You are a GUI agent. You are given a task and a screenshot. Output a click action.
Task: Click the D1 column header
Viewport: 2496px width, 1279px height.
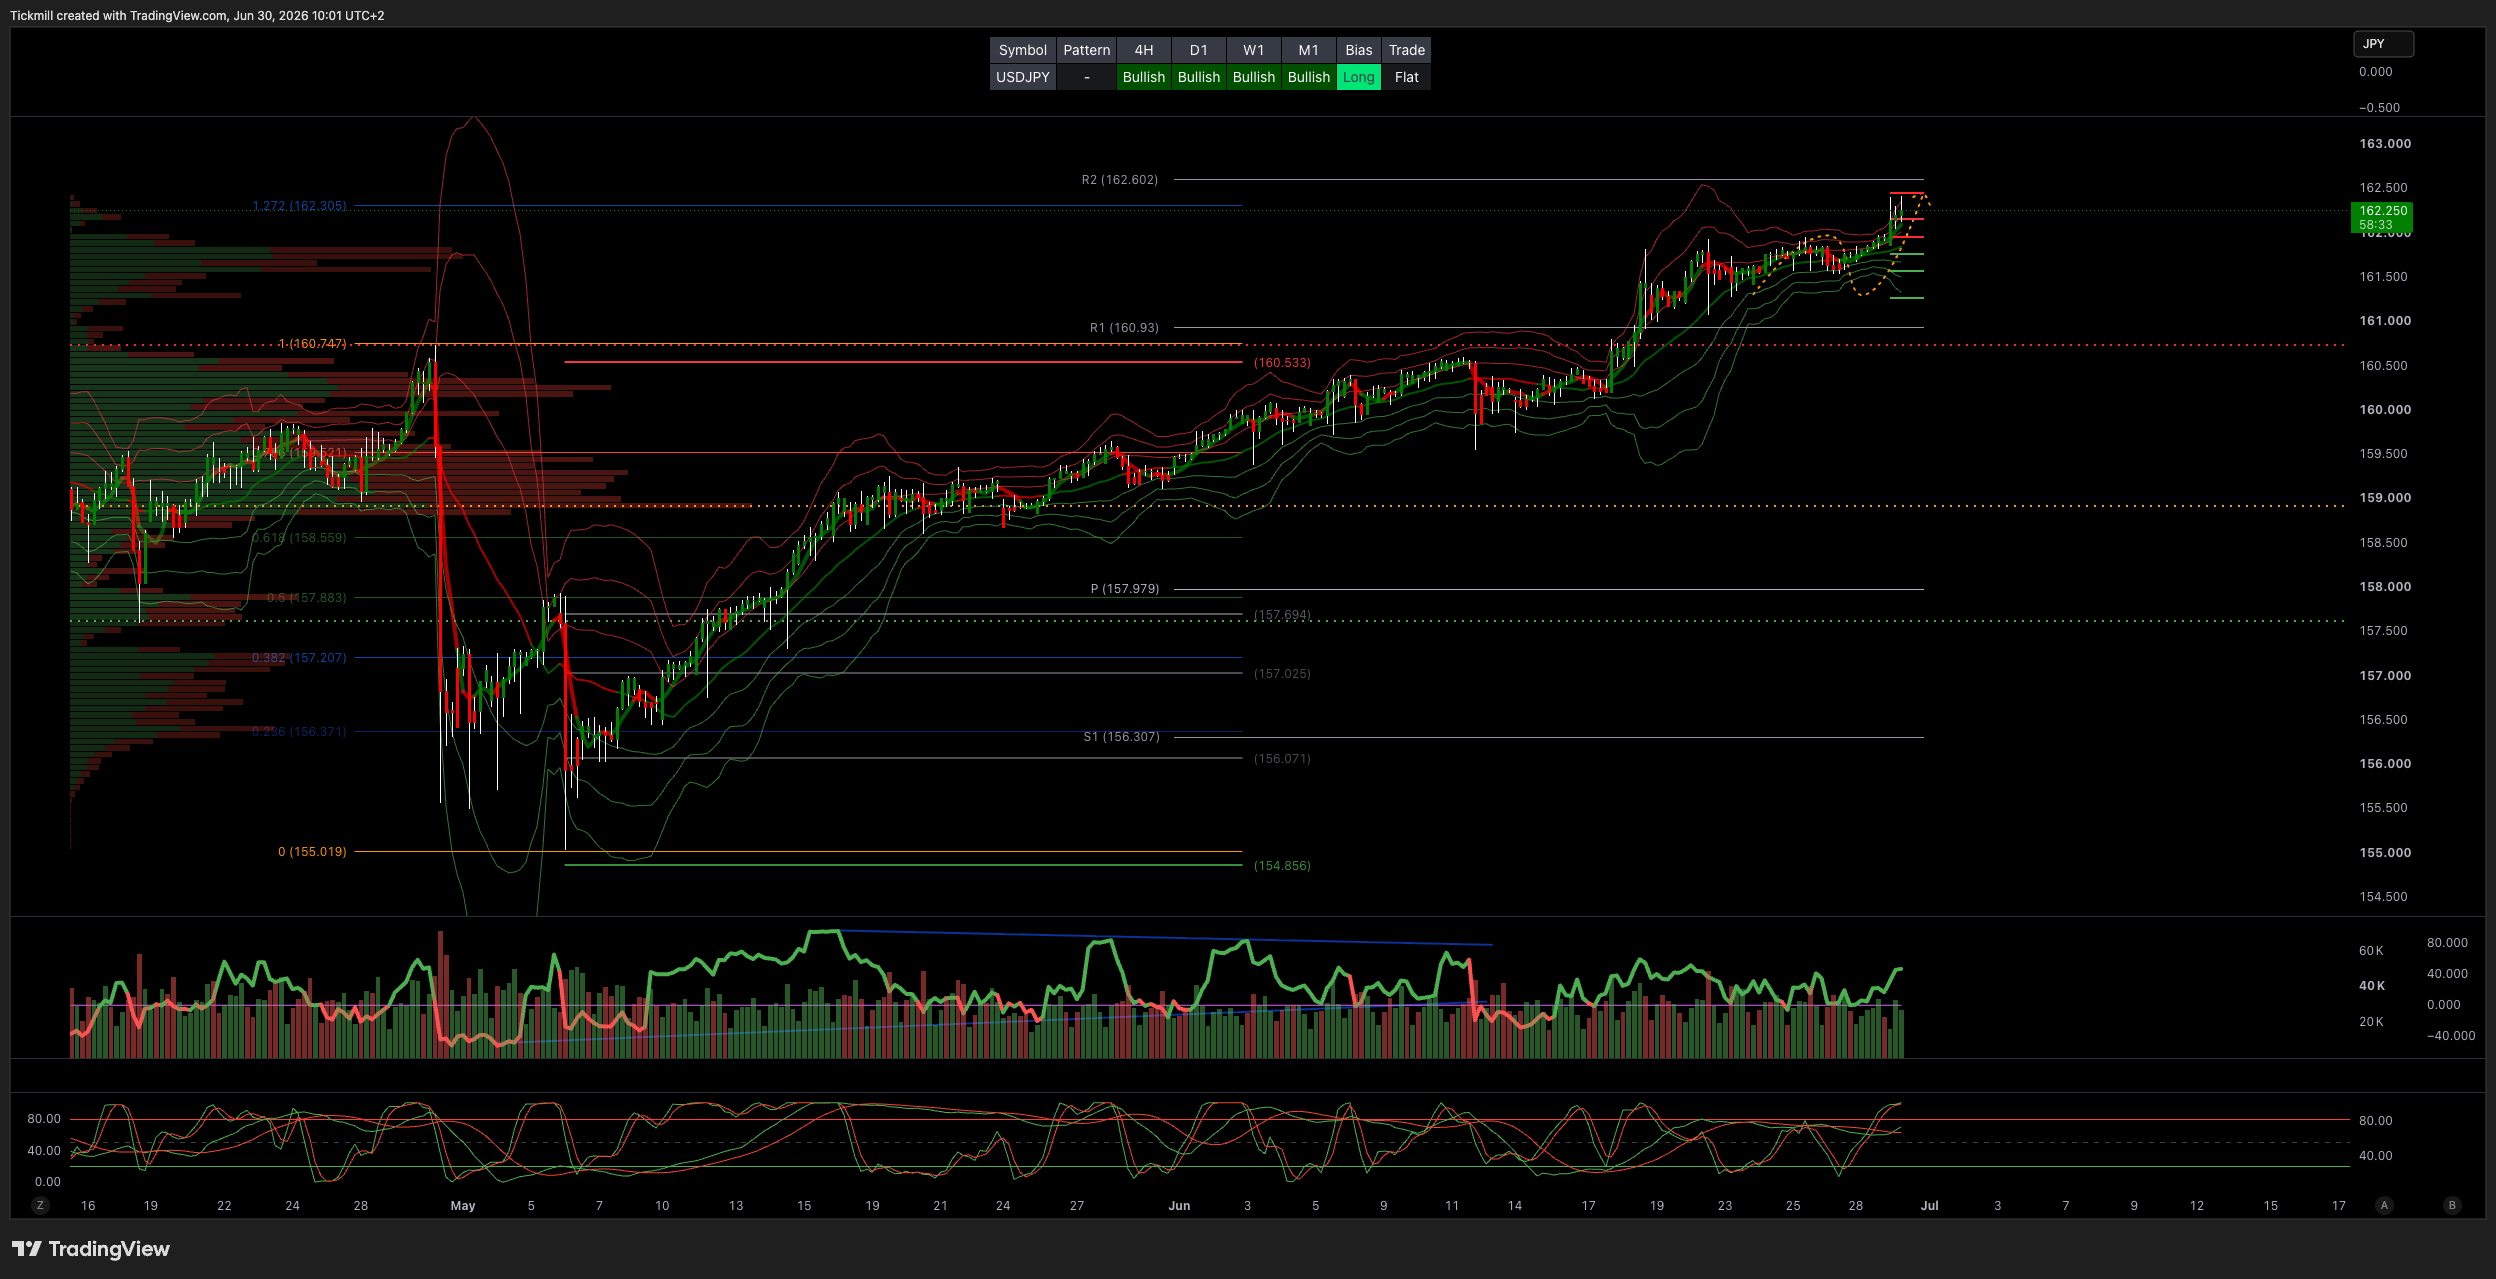pos(1199,50)
